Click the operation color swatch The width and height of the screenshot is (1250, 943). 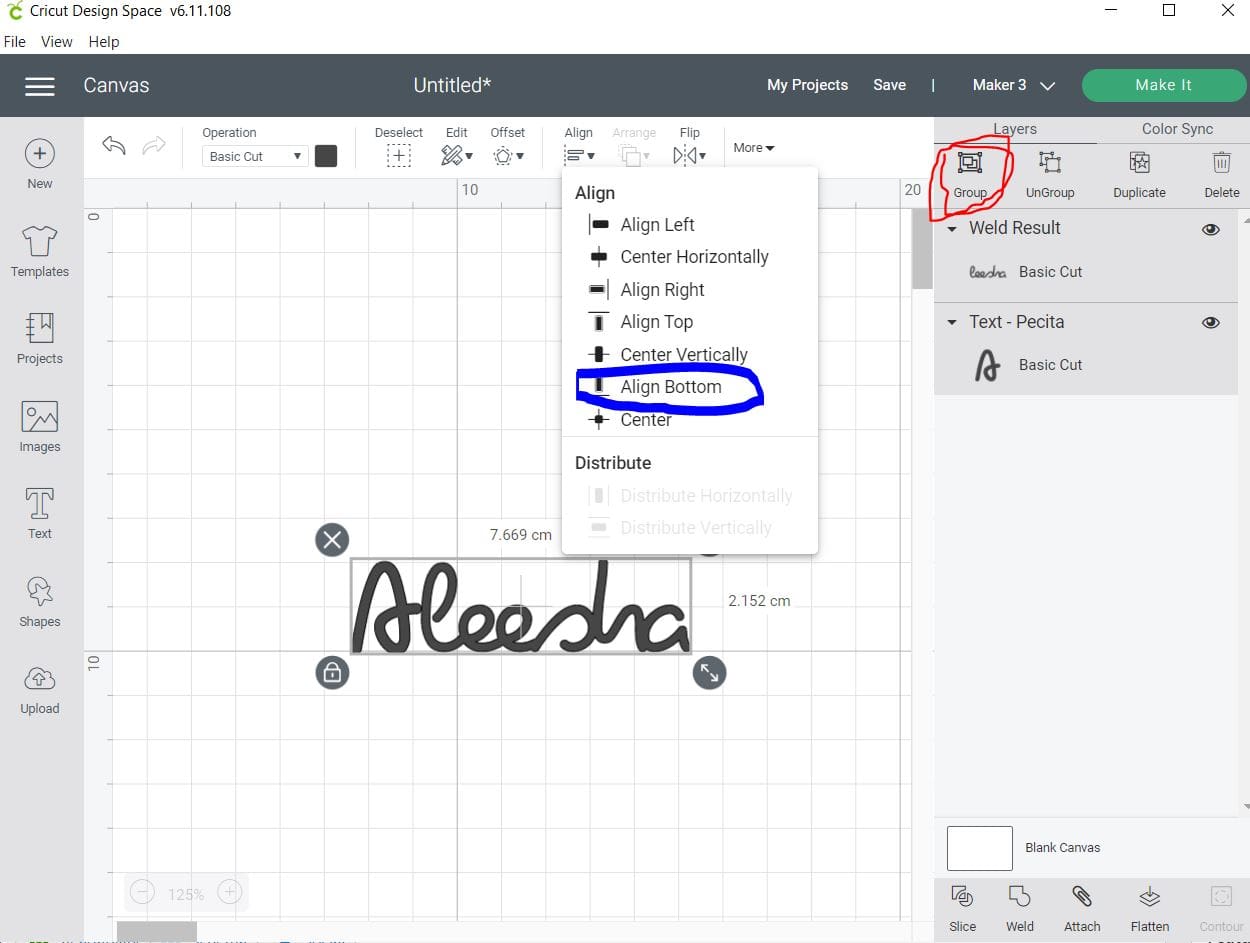click(x=326, y=156)
